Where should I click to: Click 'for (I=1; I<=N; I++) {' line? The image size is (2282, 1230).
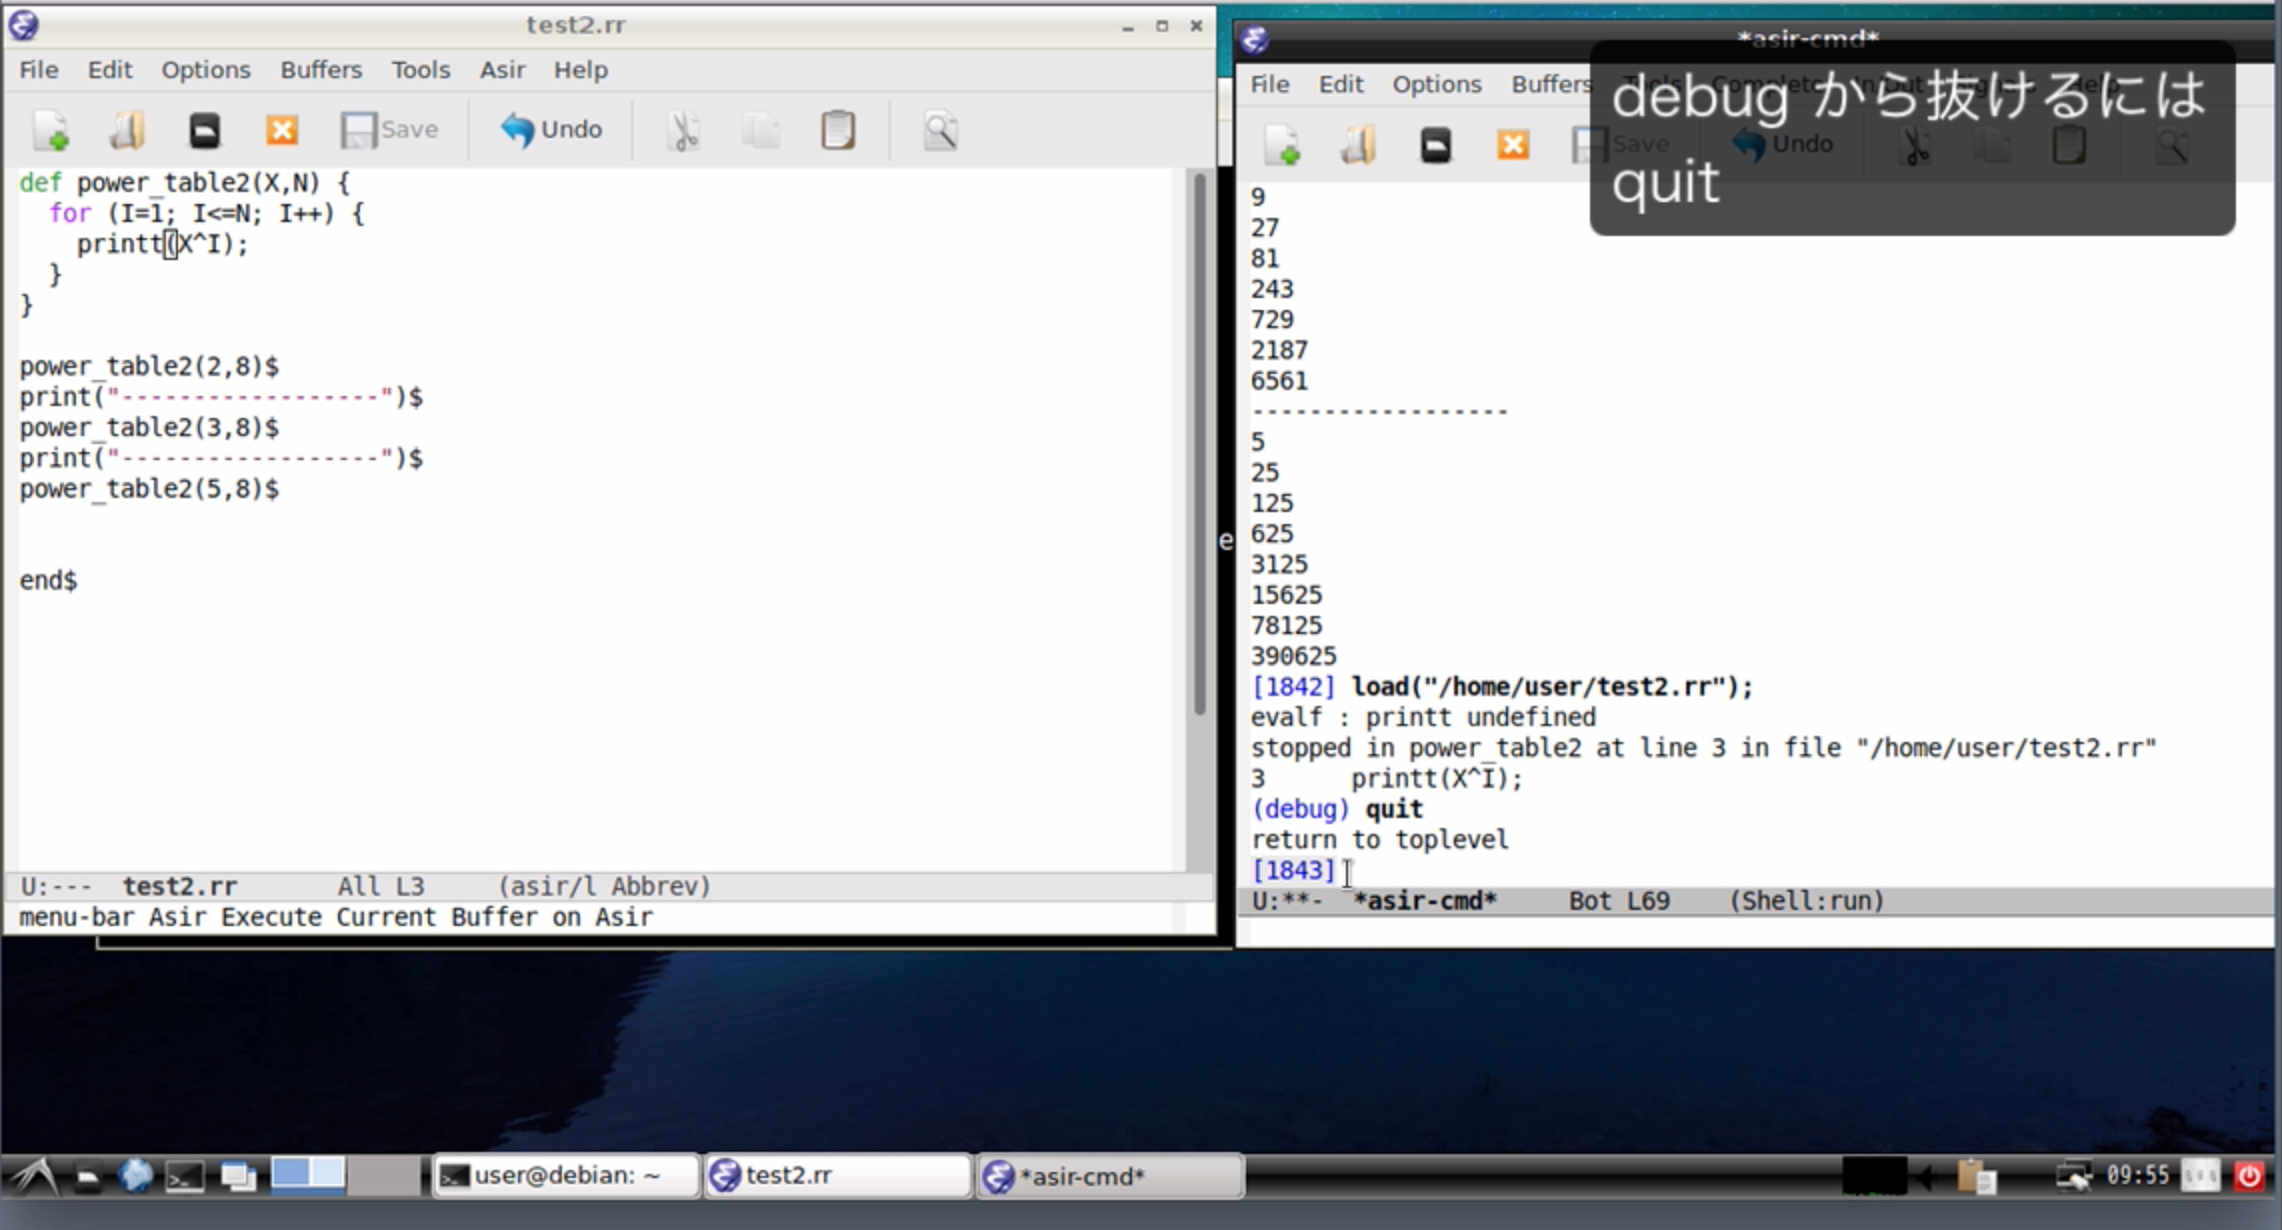[x=207, y=213]
